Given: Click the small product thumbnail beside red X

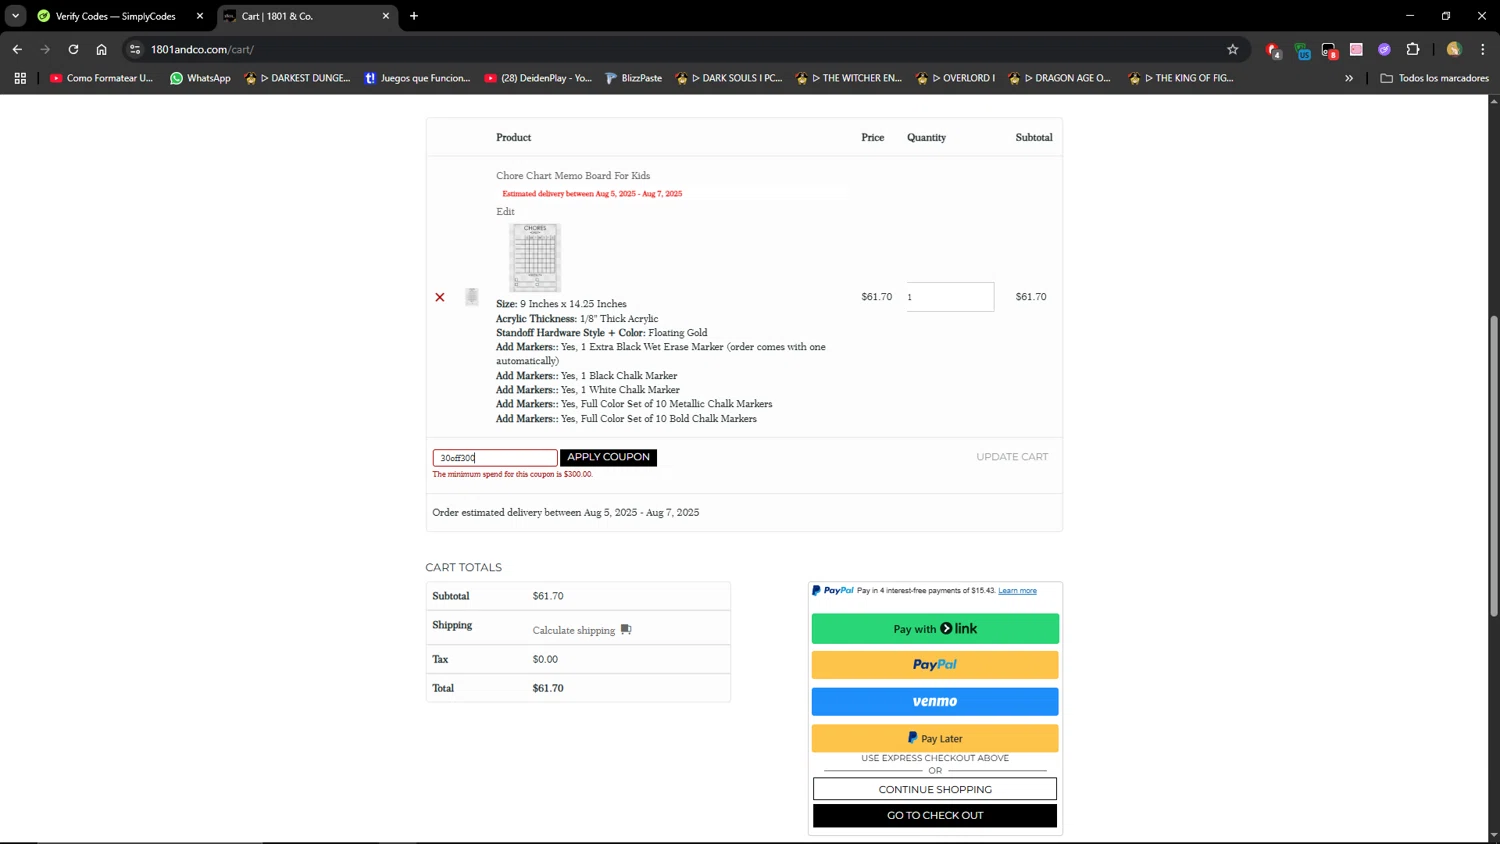Looking at the screenshot, I should [x=472, y=297].
